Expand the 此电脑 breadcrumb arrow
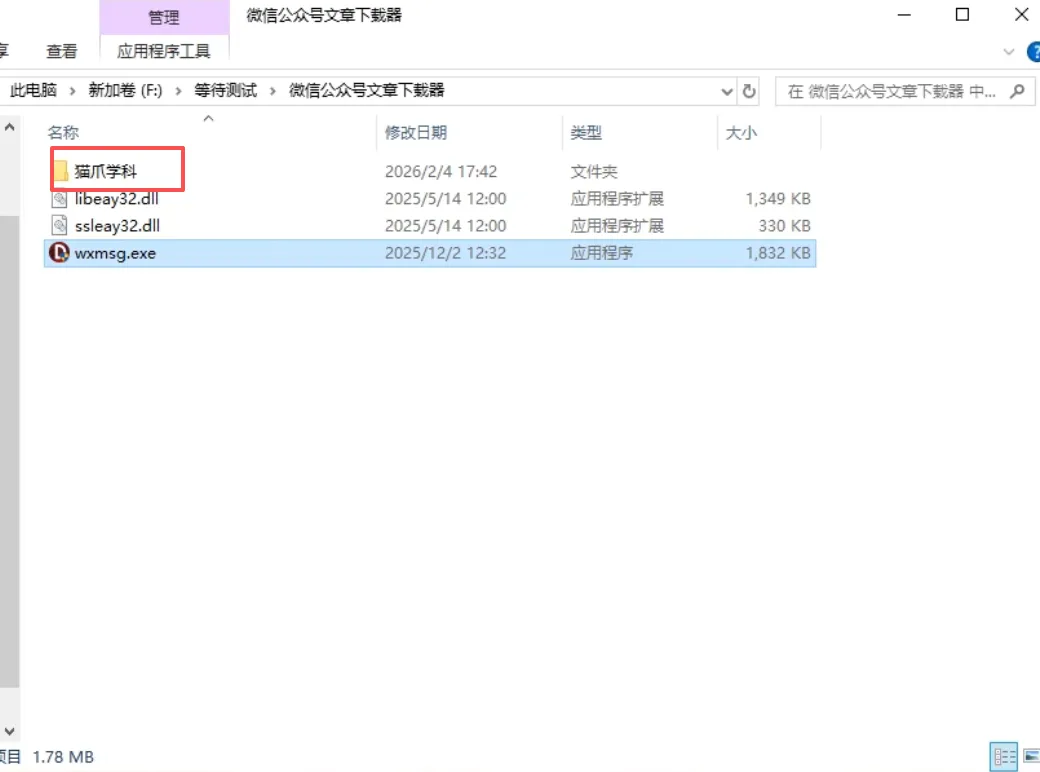Image resolution: width=1040 pixels, height=772 pixels. pos(72,91)
